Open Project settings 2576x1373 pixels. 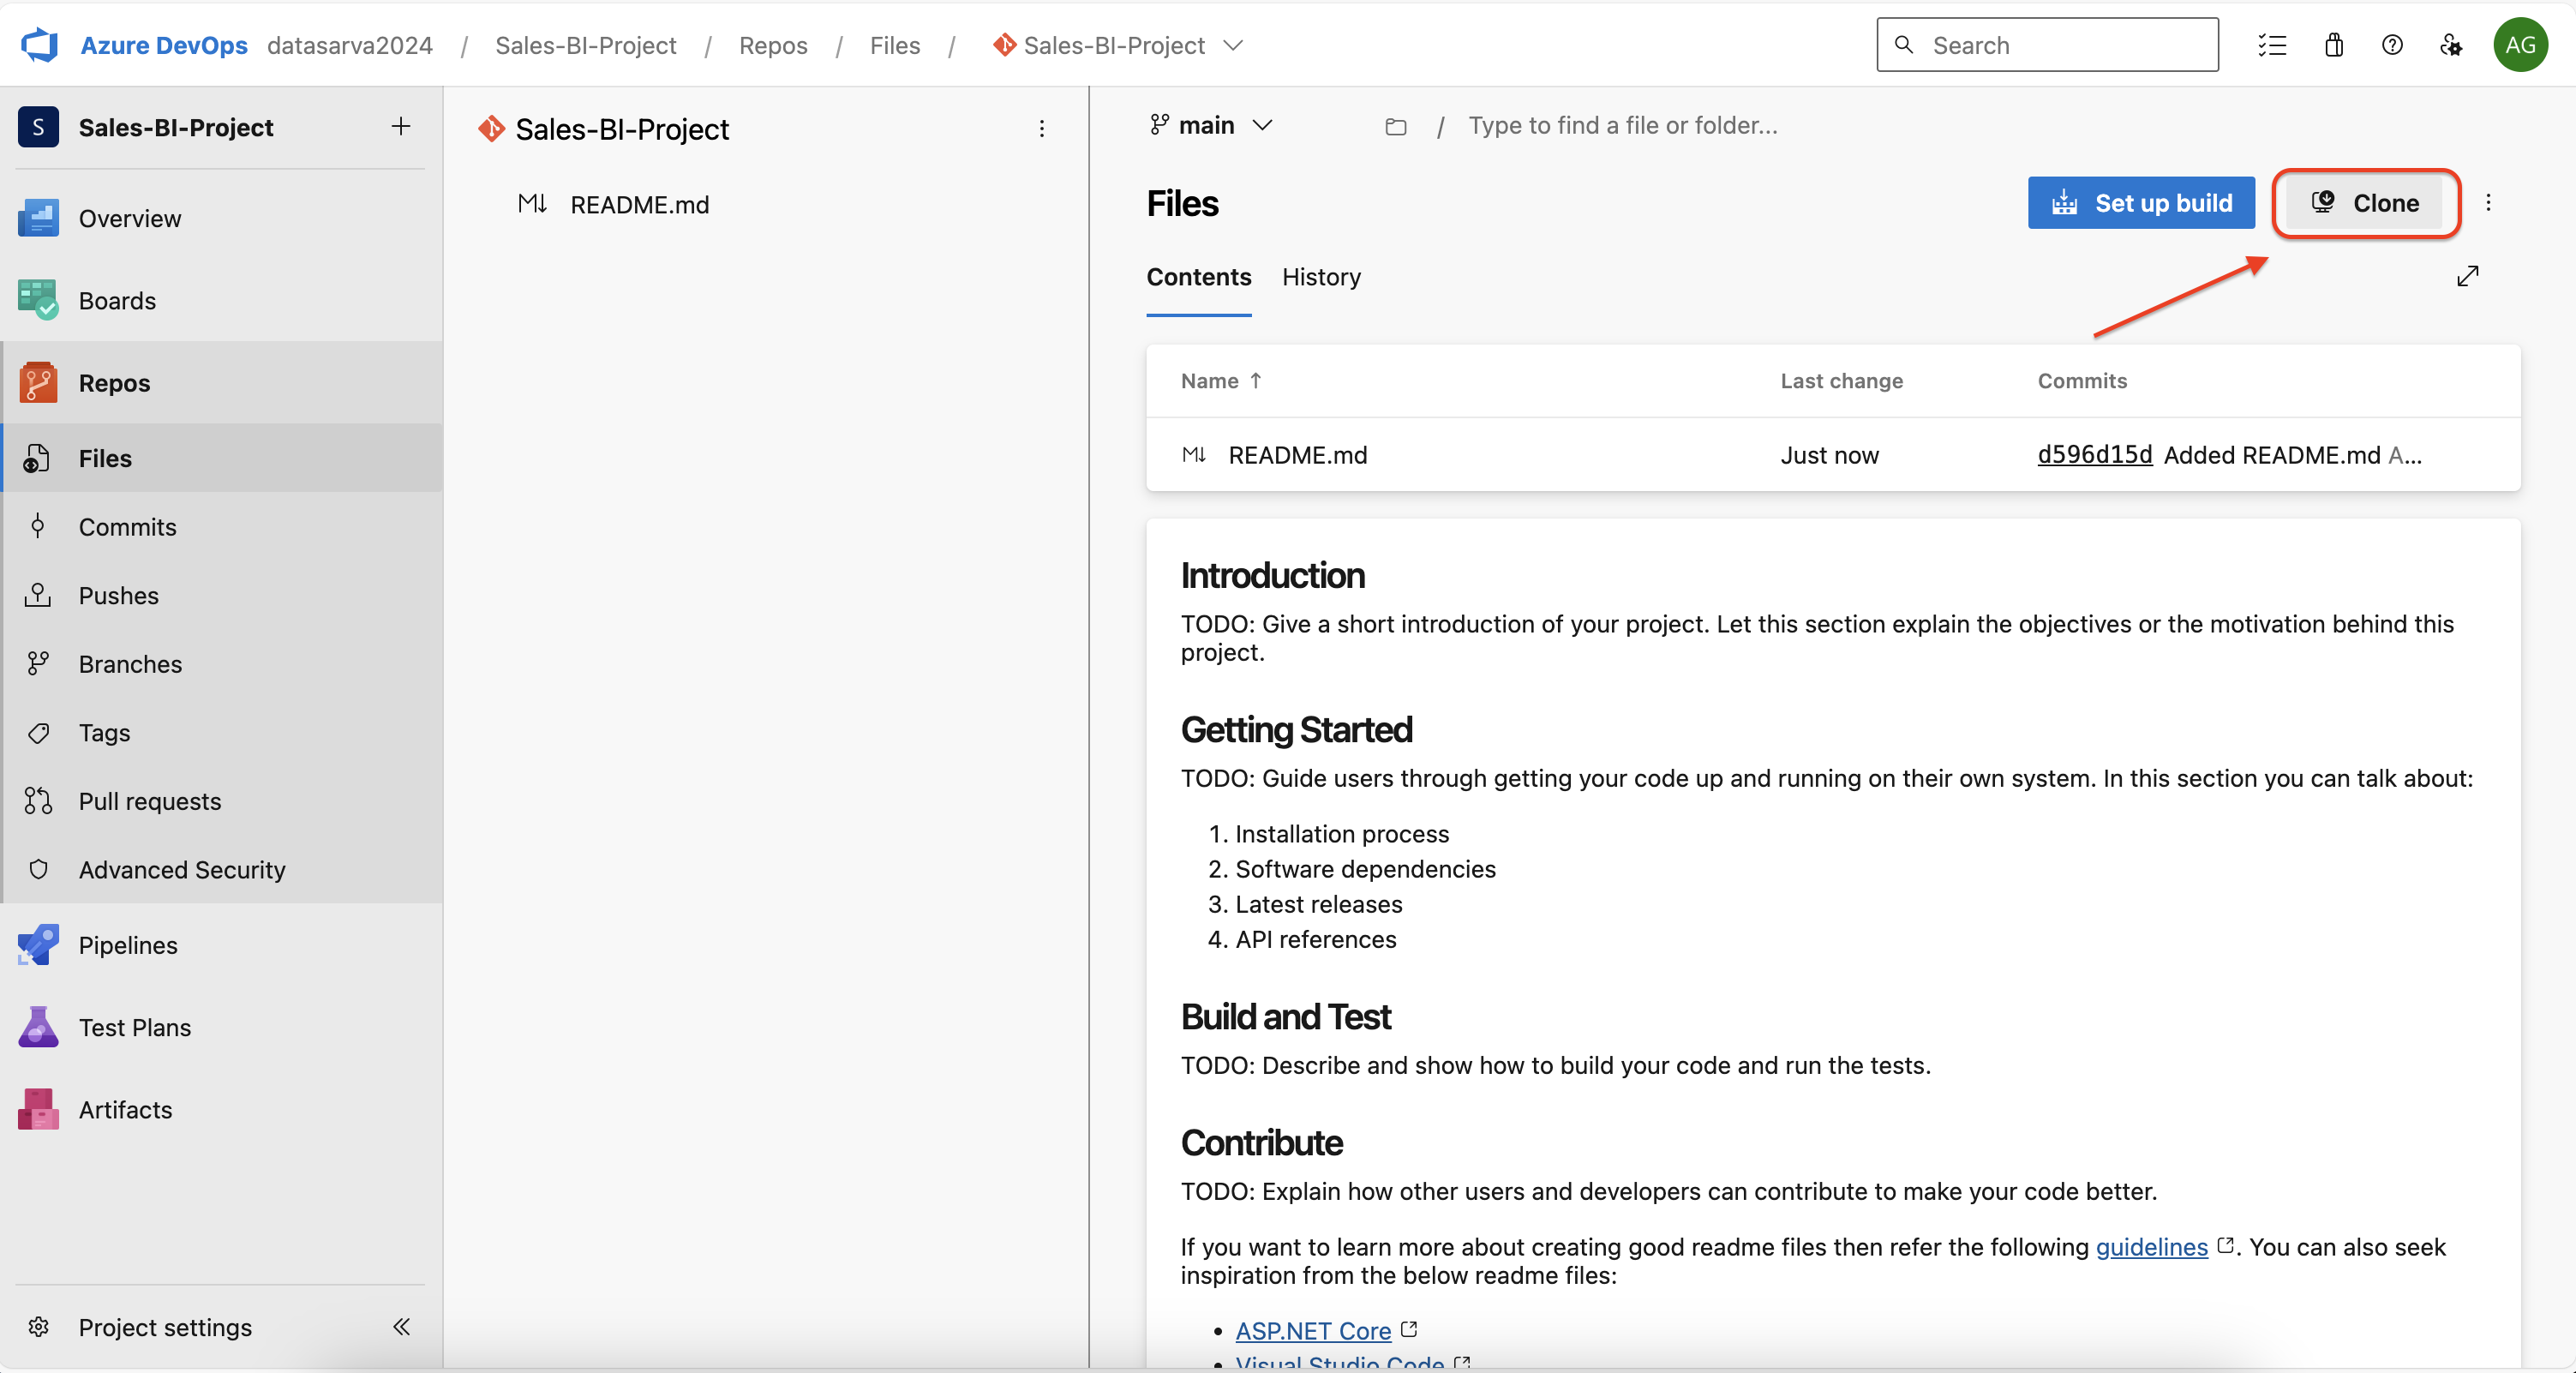(x=165, y=1327)
